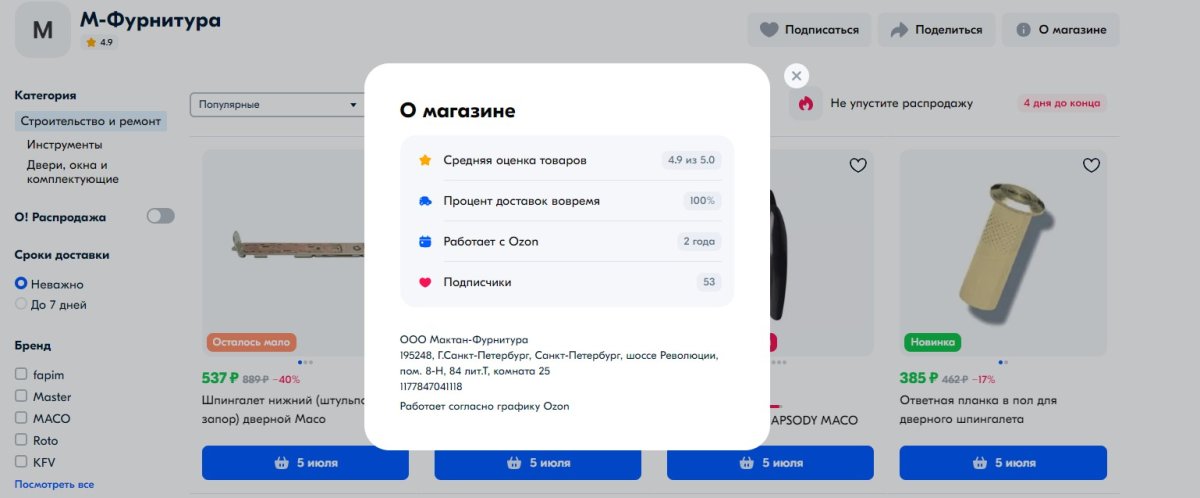Screen dimensions: 1200x498
Task: Add brass floor plate product to favorites
Action: [x=1091, y=165]
